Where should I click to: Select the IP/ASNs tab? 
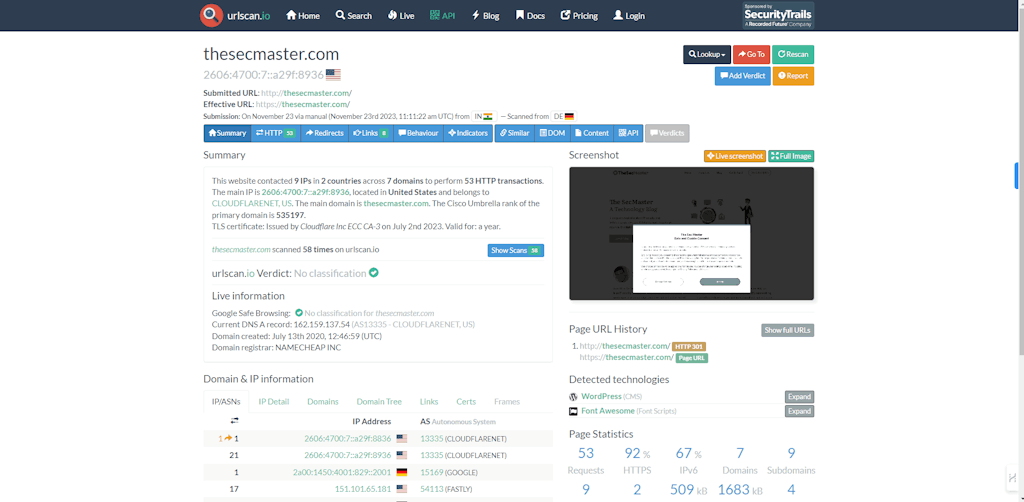pyautogui.click(x=226, y=402)
